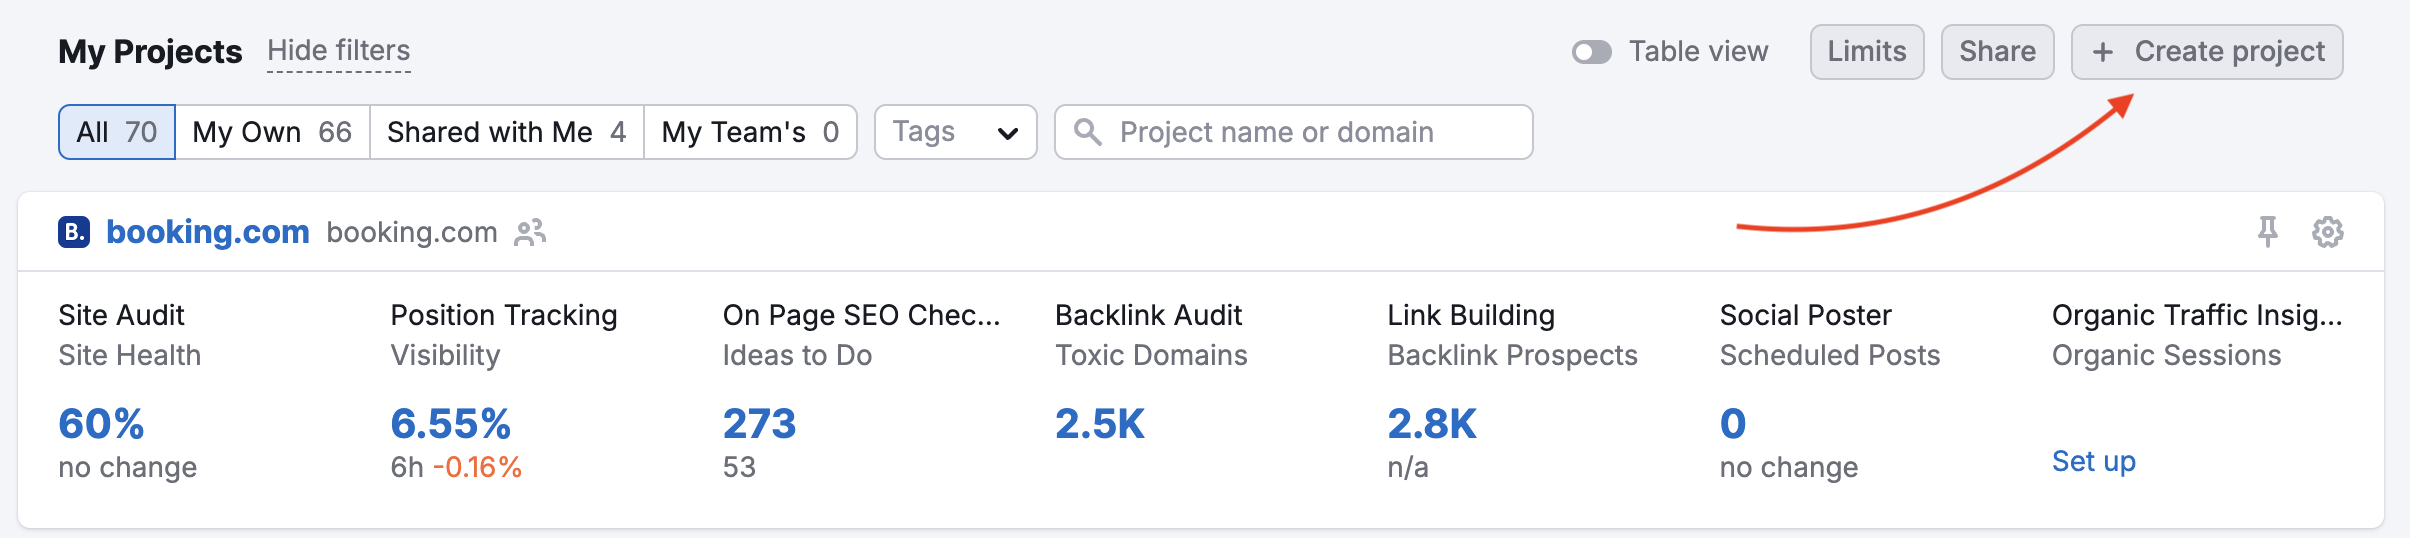Click the Social Poster heading
Screen dimensions: 2410x538
1806,315
